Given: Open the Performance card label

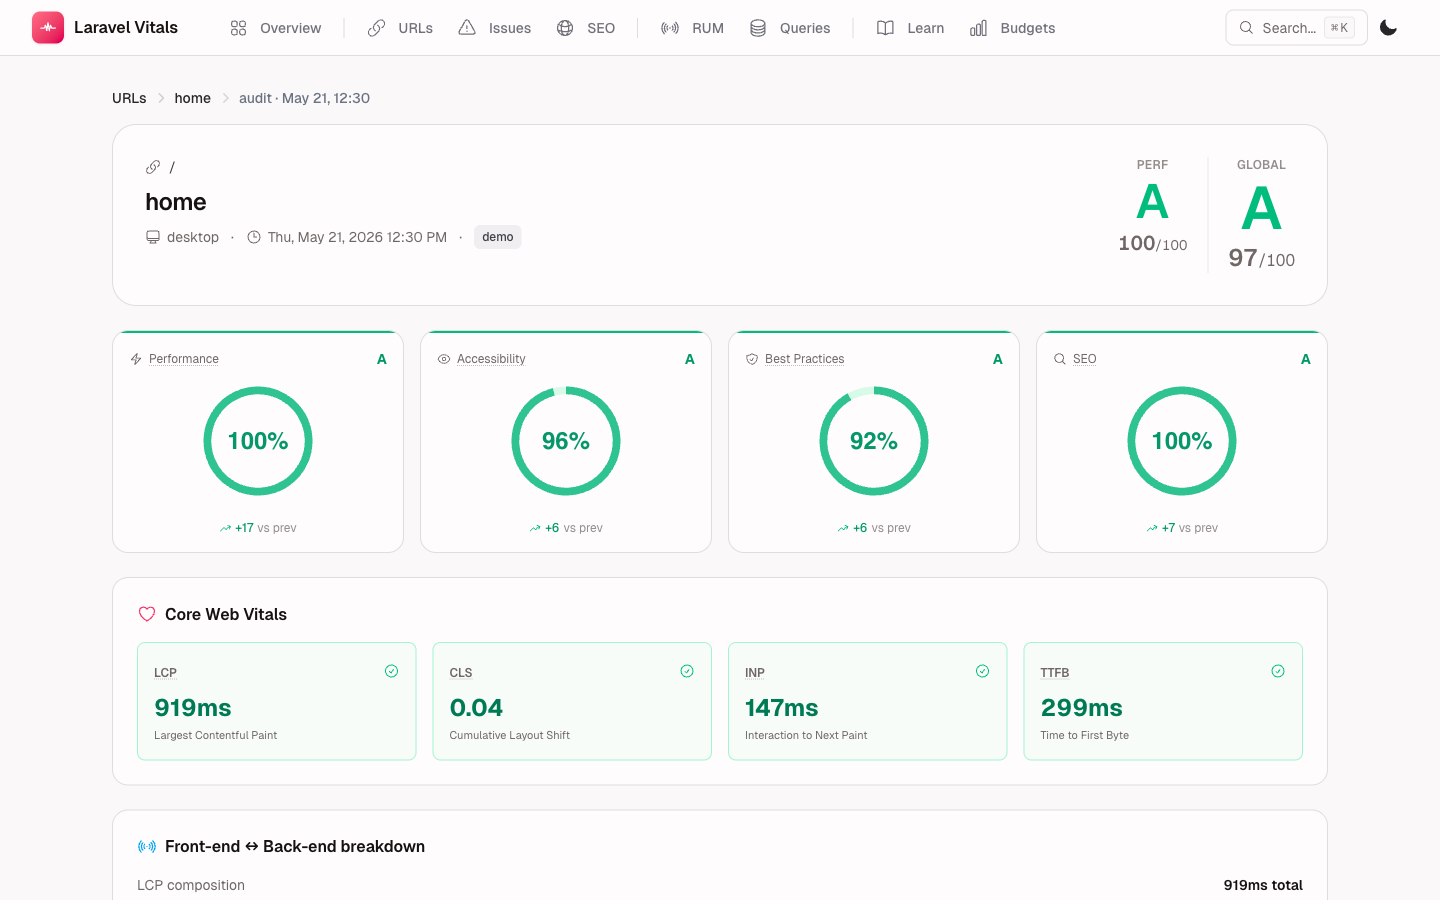Looking at the screenshot, I should click(184, 359).
